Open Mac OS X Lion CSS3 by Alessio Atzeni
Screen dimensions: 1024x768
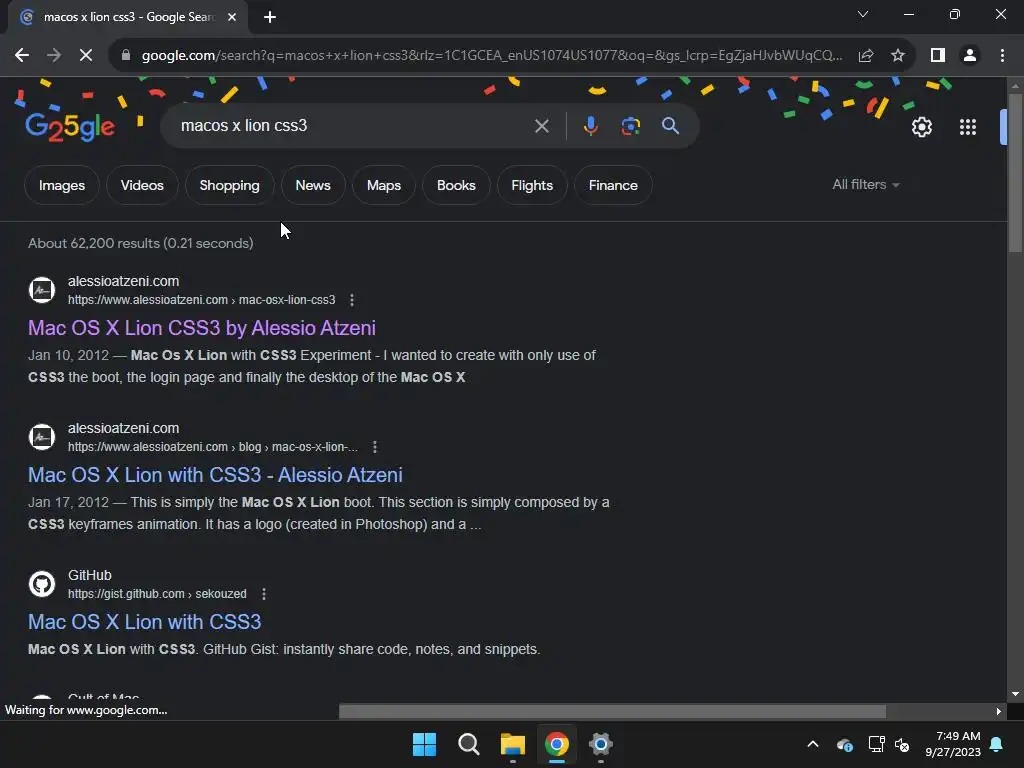202,328
